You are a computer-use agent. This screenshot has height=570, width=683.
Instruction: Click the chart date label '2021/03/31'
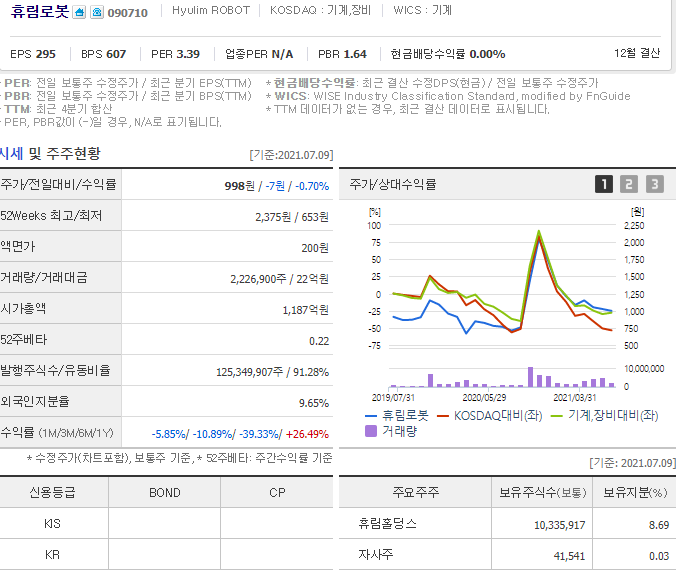point(575,398)
